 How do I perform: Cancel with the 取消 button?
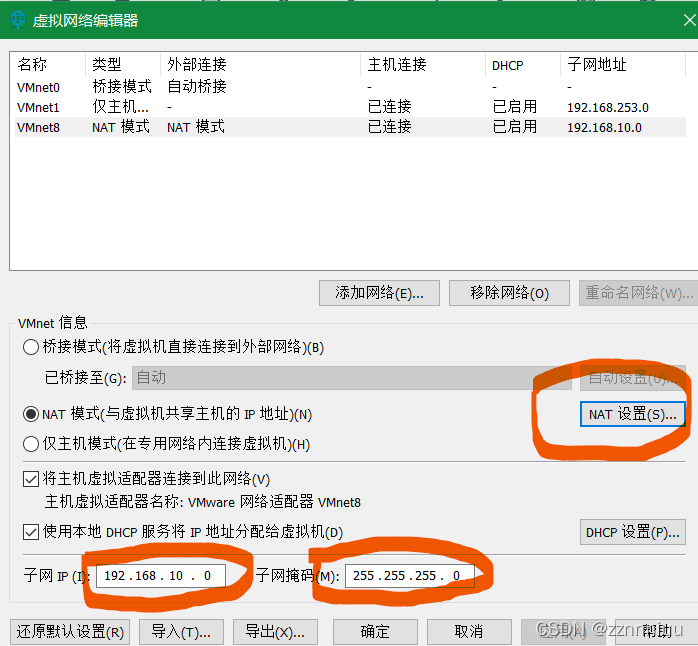(x=469, y=632)
